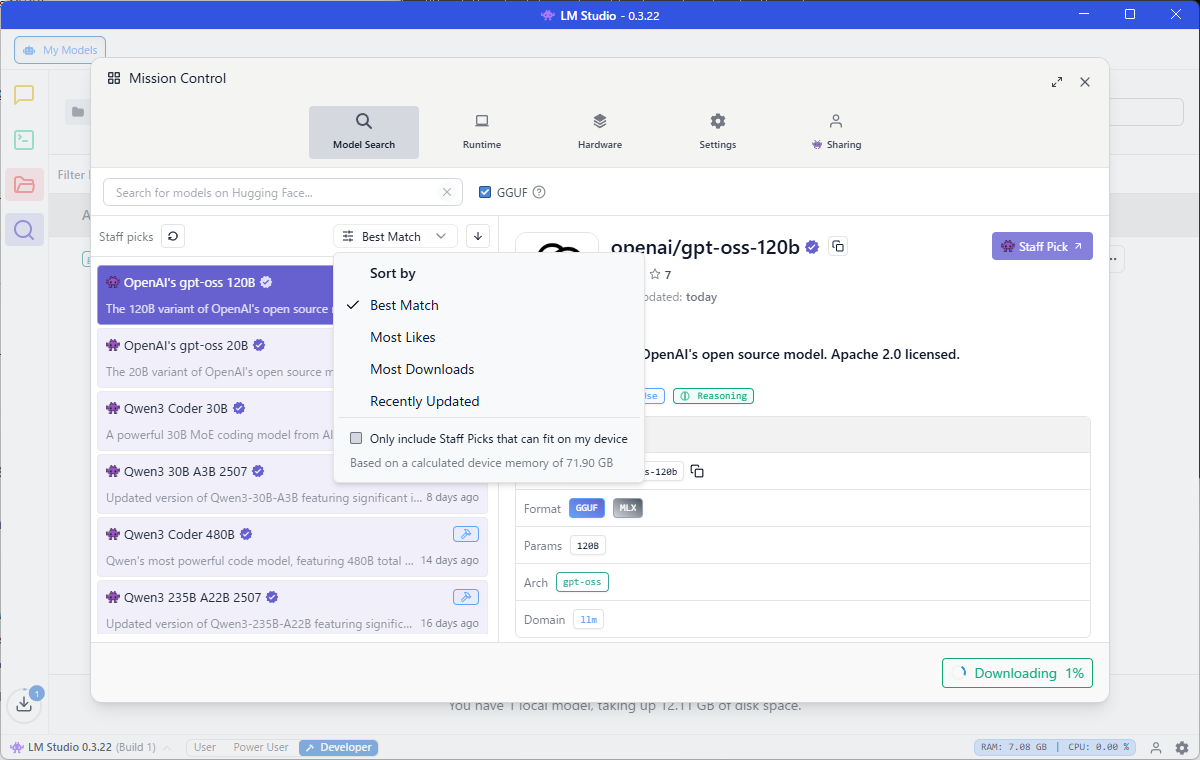
Task: Toggle the GGUF checkbox
Action: [485, 192]
